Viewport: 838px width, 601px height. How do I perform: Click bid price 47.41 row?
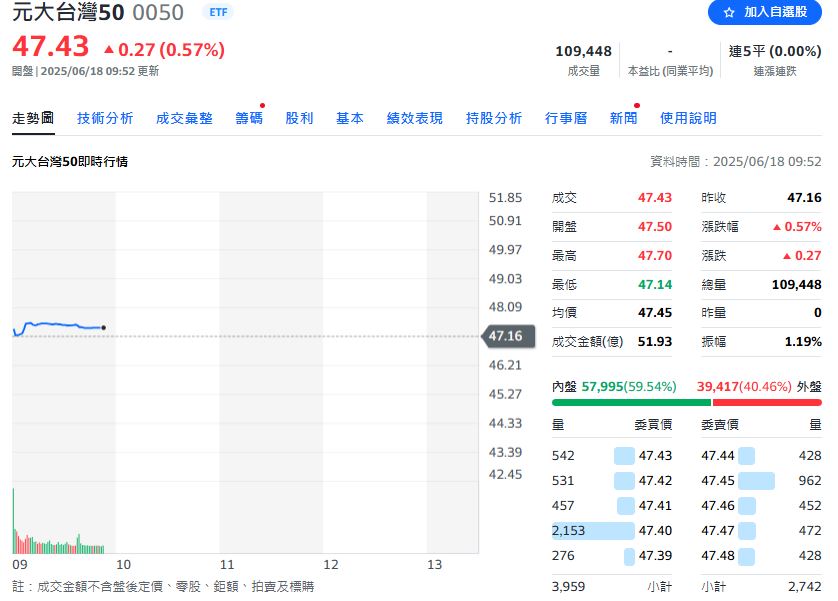612,505
